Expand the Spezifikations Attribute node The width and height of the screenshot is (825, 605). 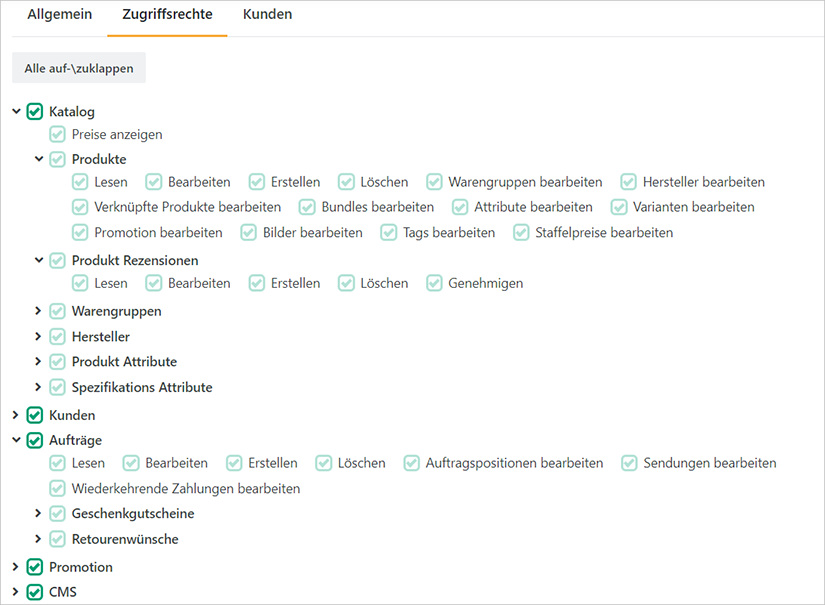pyautogui.click(x=38, y=387)
